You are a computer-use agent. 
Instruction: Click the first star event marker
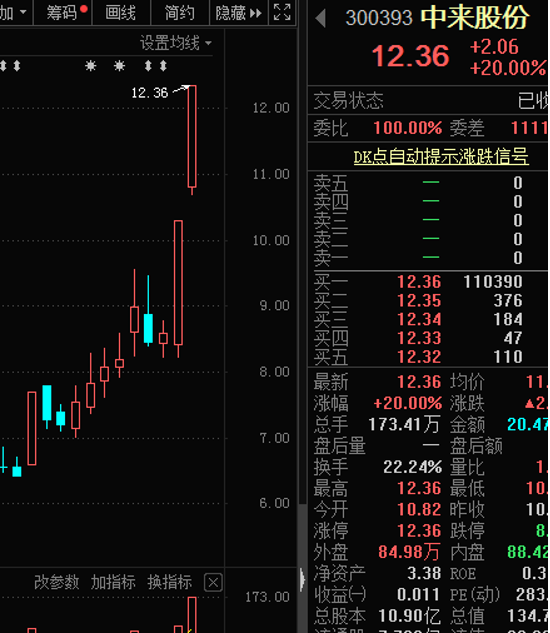point(91,66)
